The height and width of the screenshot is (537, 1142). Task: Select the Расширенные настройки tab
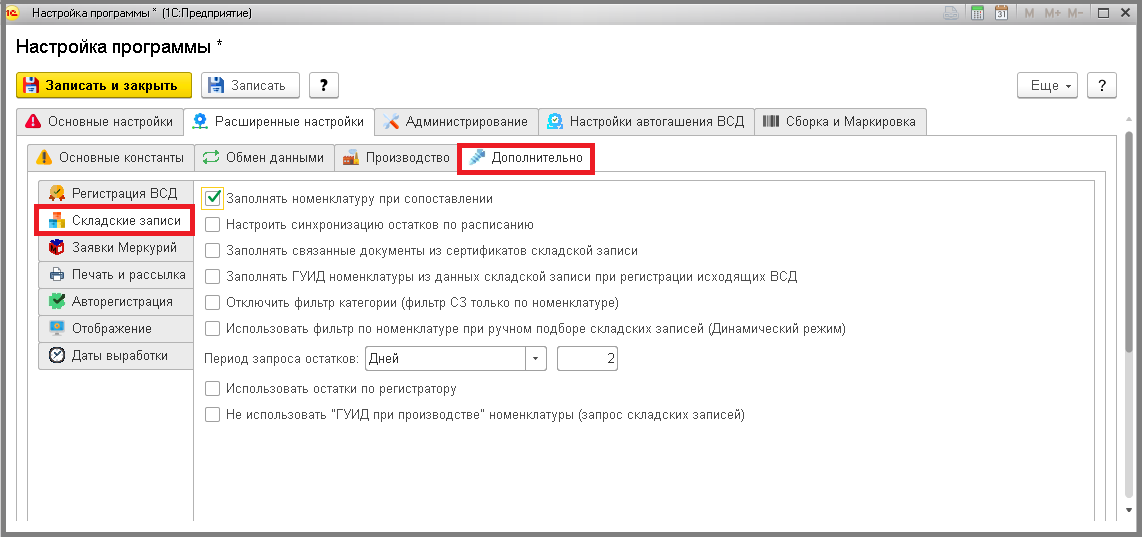coord(278,122)
